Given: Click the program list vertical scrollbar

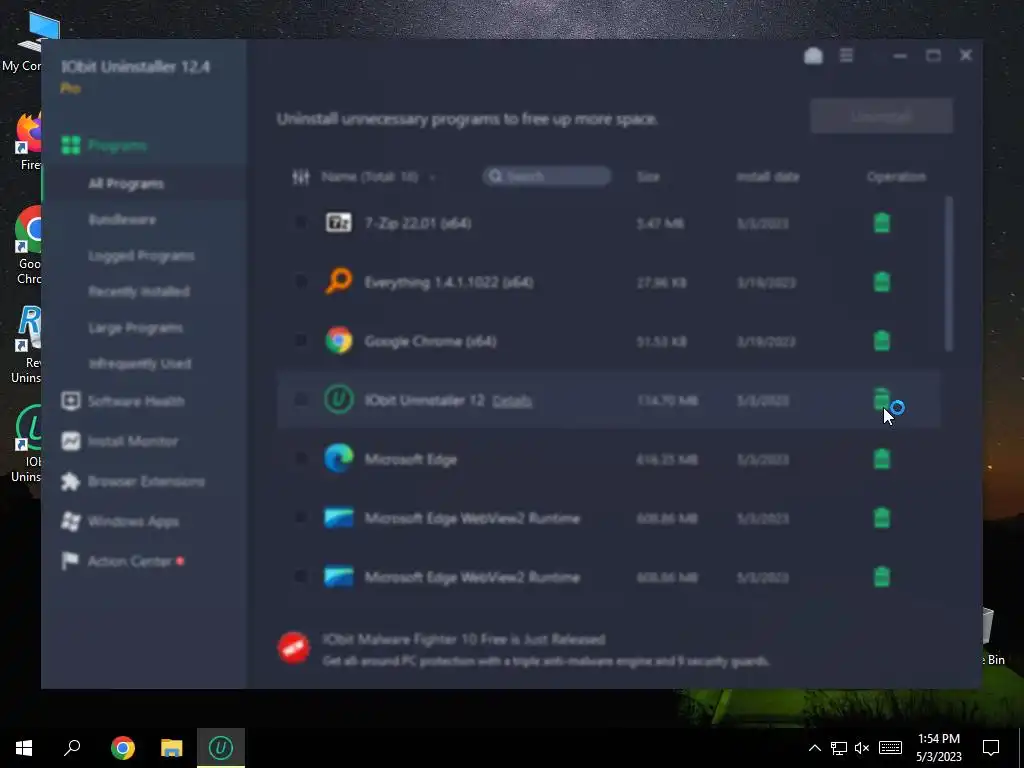Looking at the screenshot, I should click(948, 274).
